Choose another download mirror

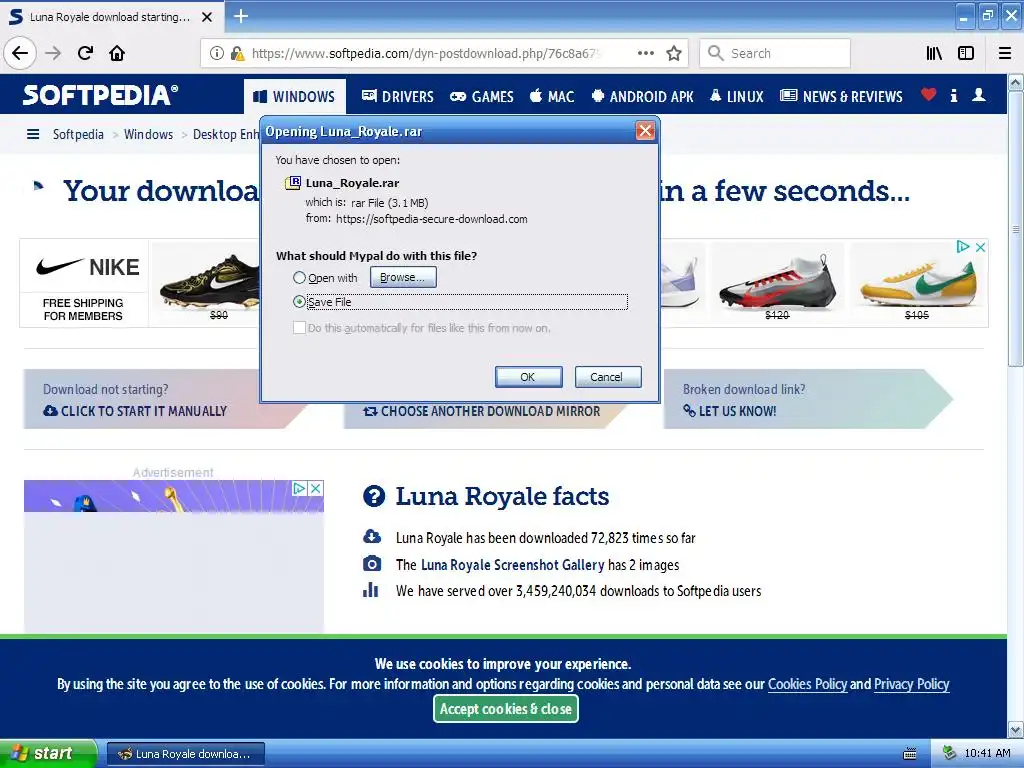(x=481, y=411)
